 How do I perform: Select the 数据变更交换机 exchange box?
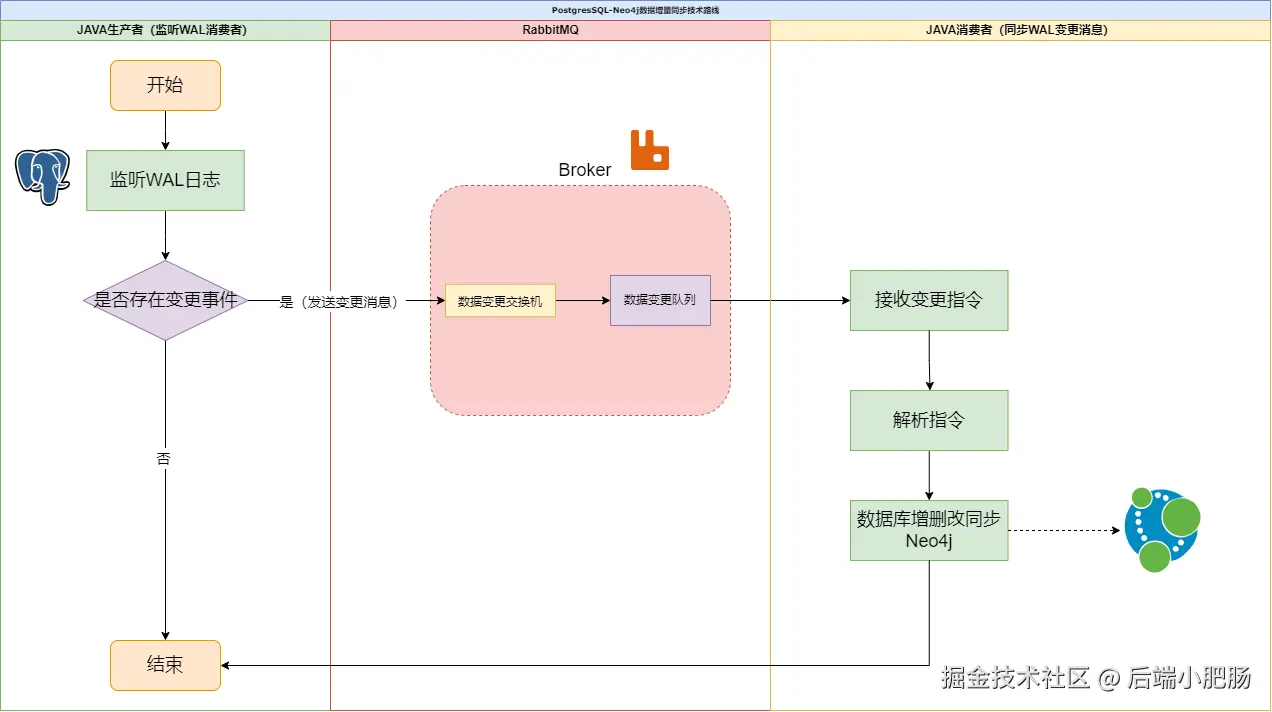coord(500,300)
